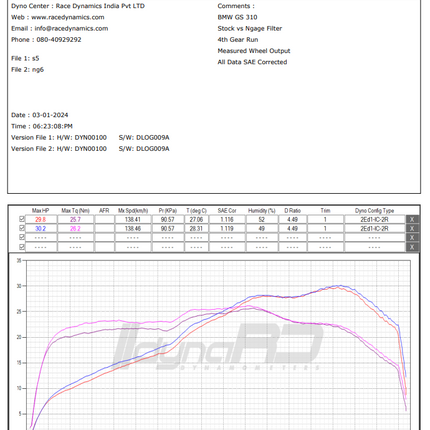Image resolution: width=430 pixels, height=430 pixels.
Task: Select the Max Tq value 26.2
Action: click(x=75, y=228)
